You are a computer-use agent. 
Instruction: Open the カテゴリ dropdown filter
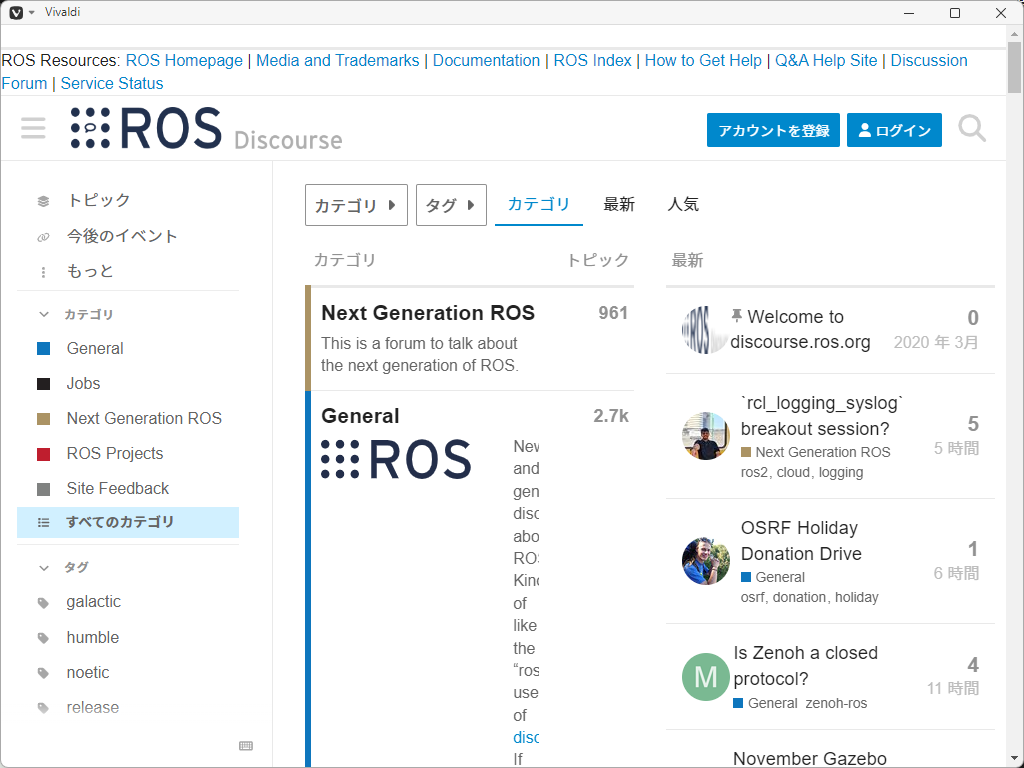(356, 205)
